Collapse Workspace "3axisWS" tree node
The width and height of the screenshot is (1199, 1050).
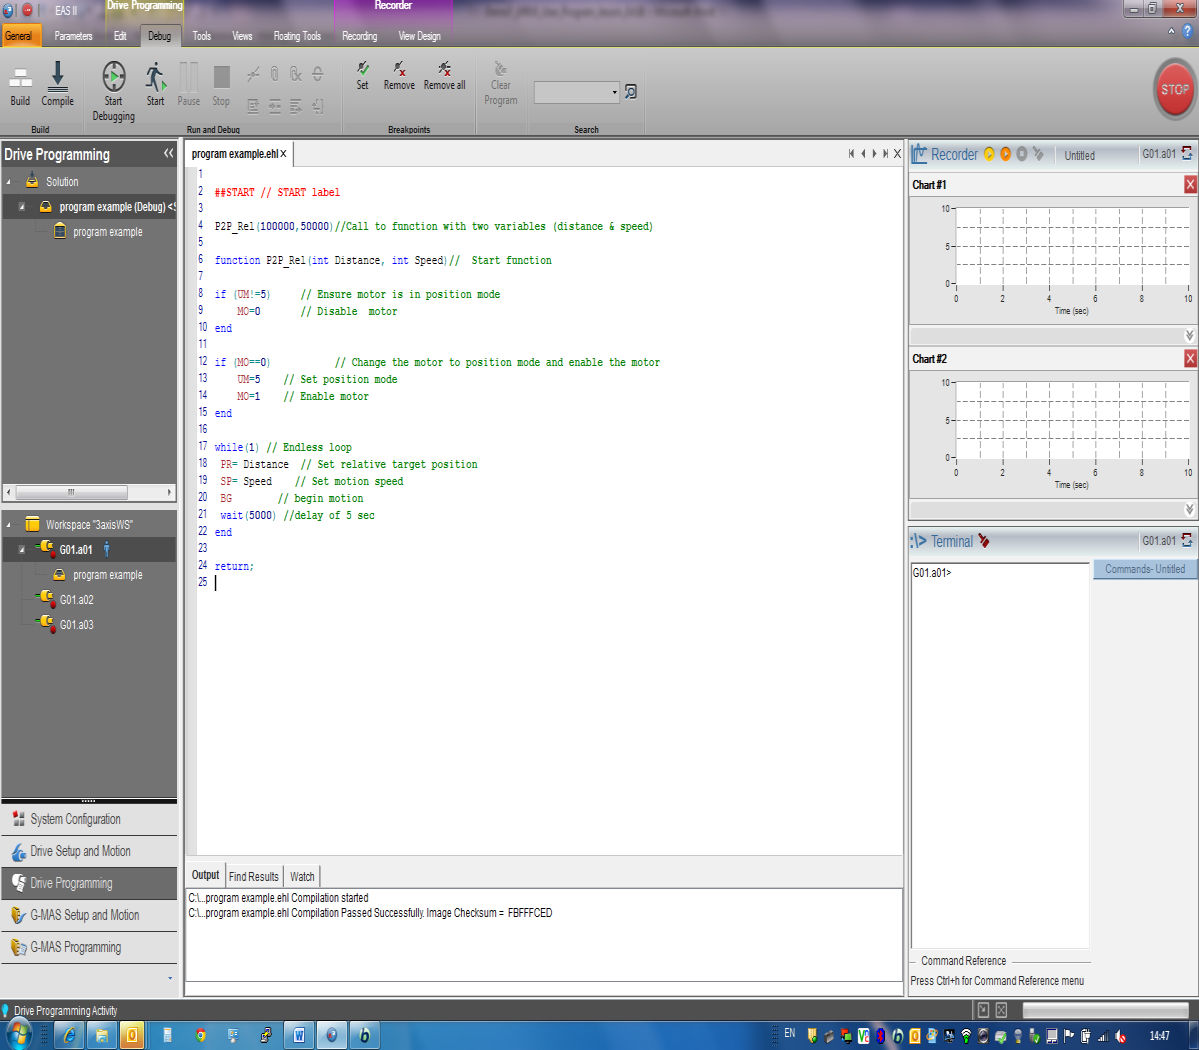[x=9, y=524]
